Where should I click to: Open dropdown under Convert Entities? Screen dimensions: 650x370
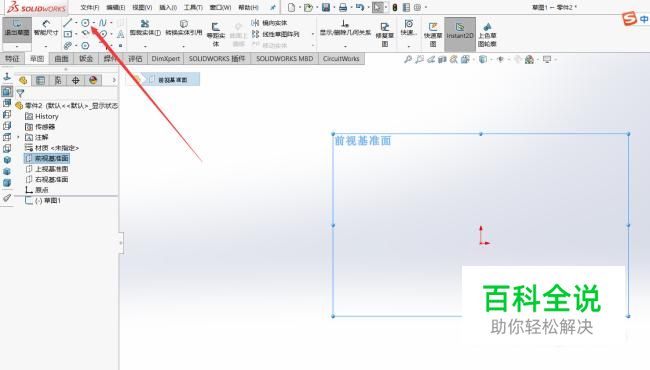point(184,46)
